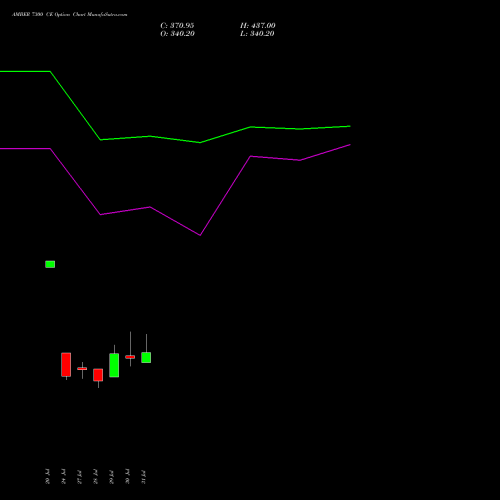500x500 pixels.
Task: Select the 30 Jul date axis label
Action: [127, 476]
